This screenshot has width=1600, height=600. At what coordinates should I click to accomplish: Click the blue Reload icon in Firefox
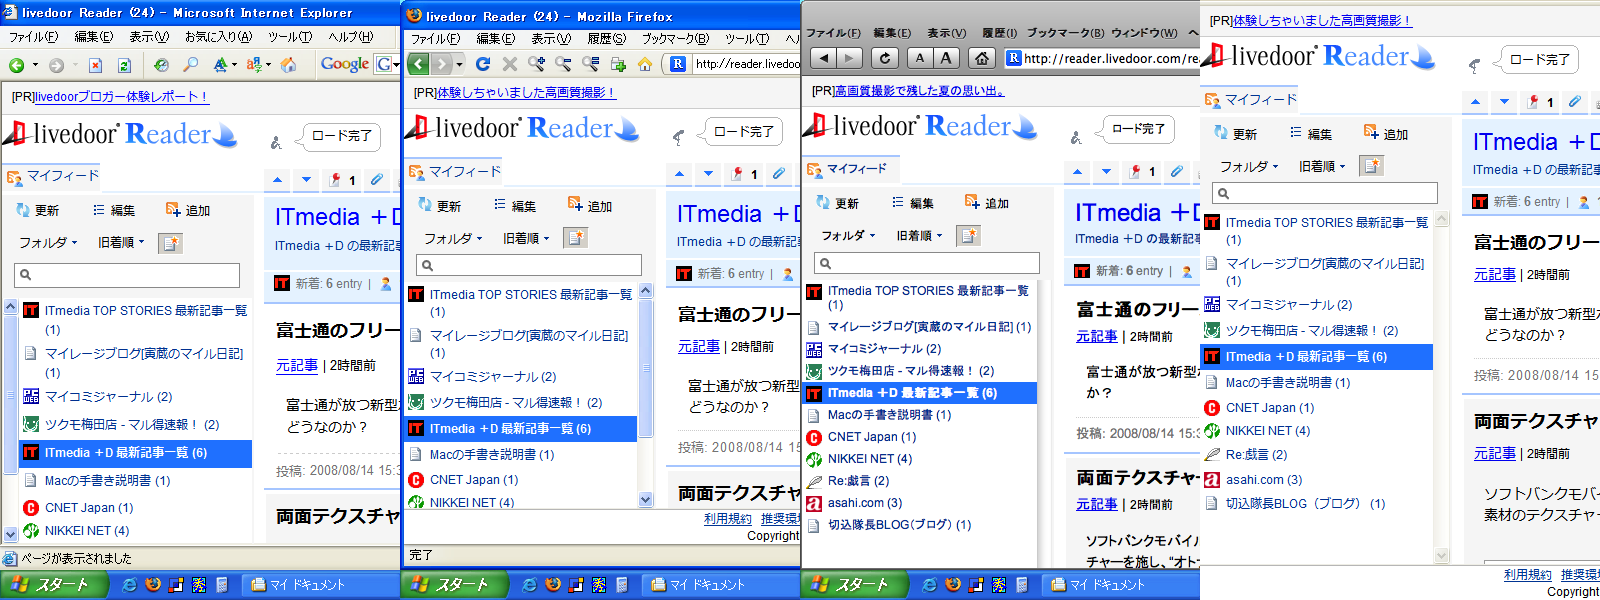[483, 64]
